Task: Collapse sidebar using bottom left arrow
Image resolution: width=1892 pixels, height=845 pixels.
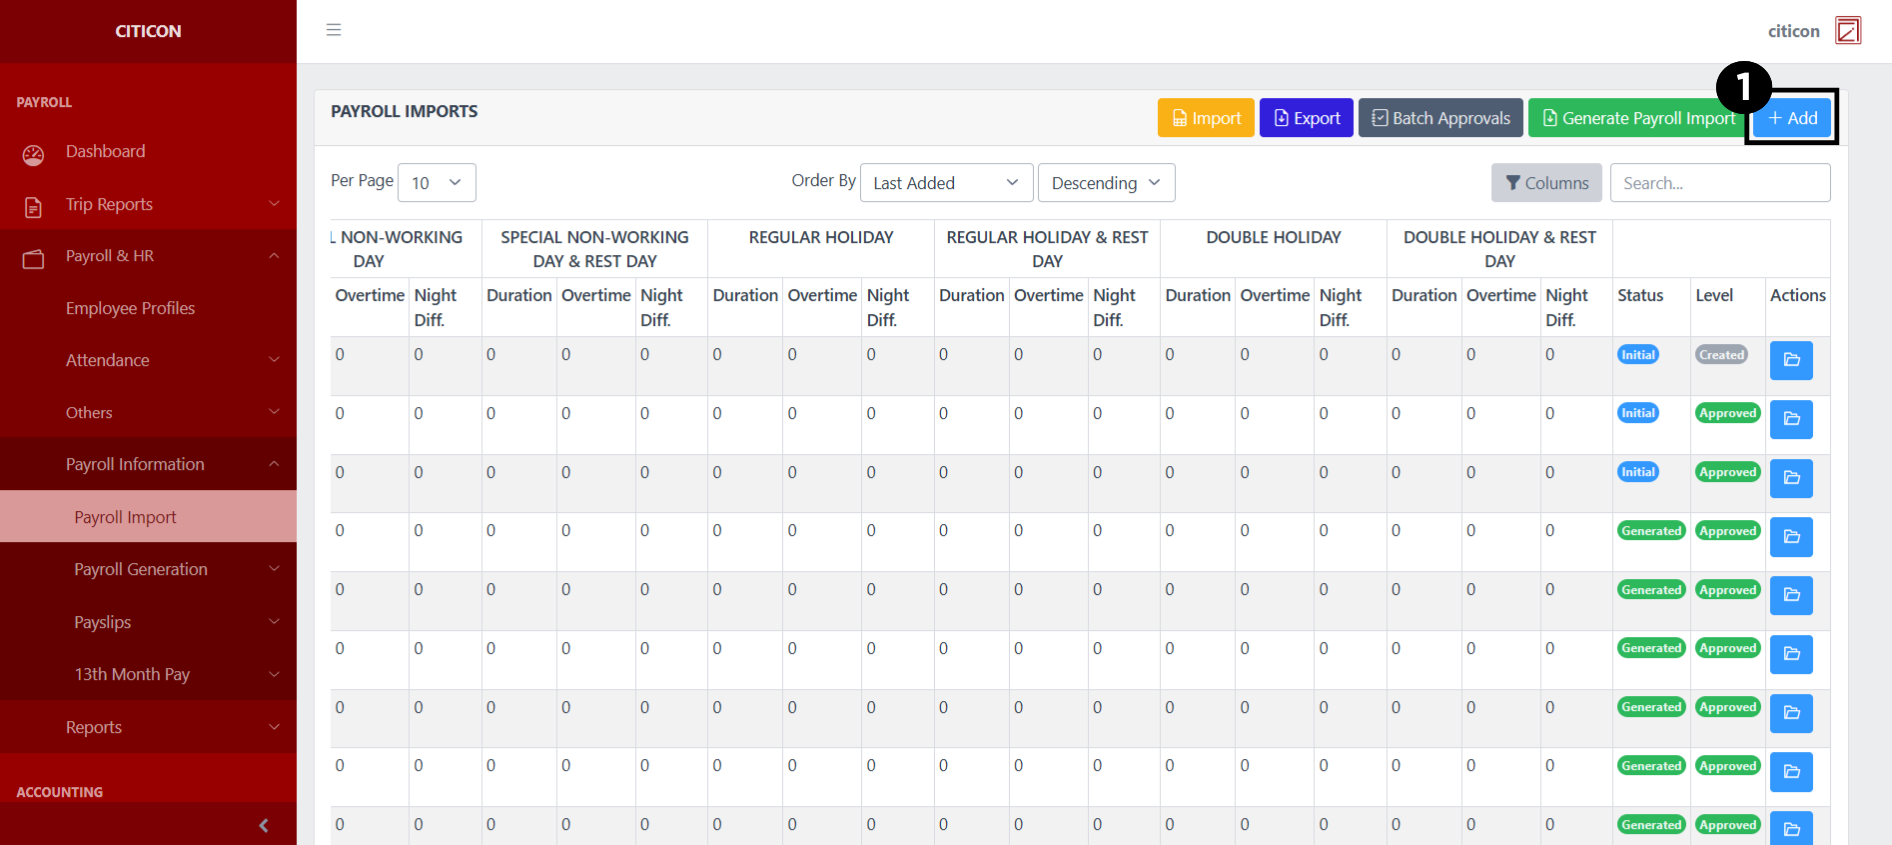Action: point(263,825)
